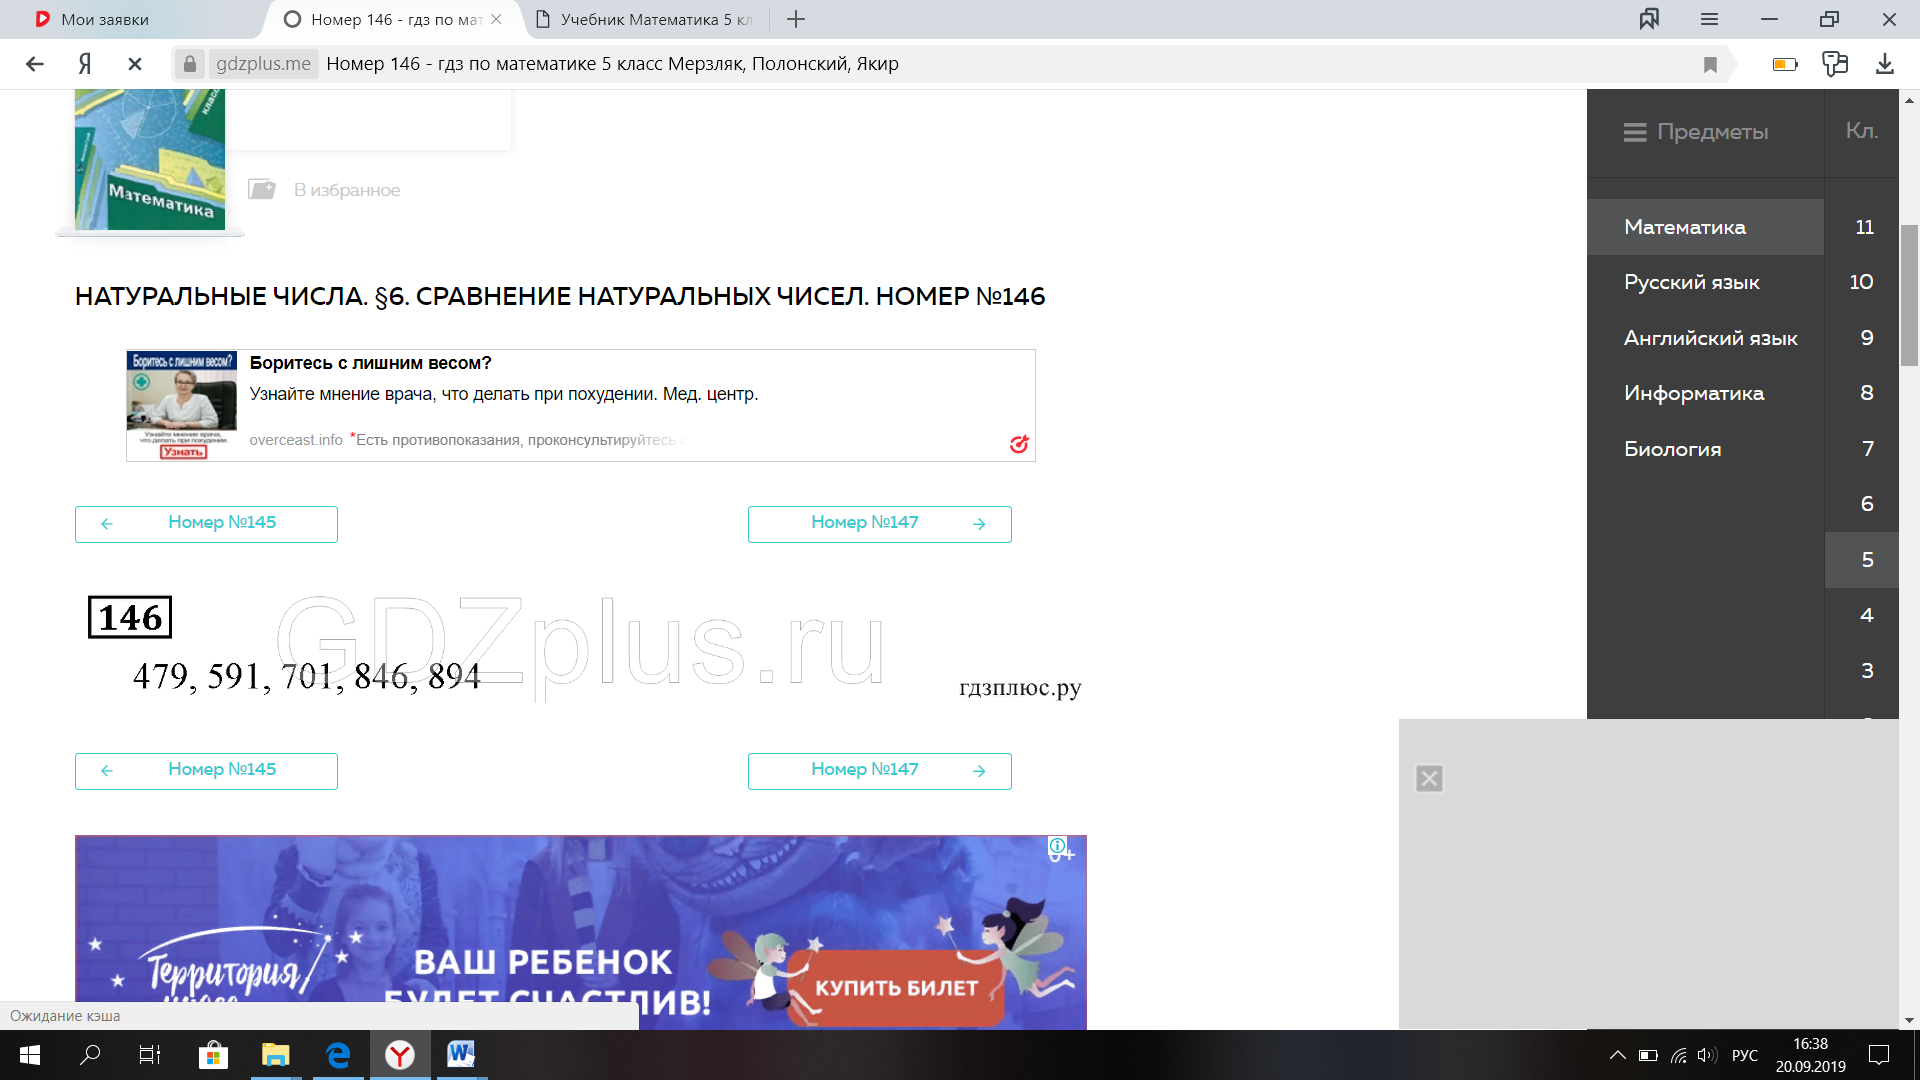Screen dimensions: 1920x1080
Task: Open the 'Предметы' menu
Action: [x=1696, y=132]
